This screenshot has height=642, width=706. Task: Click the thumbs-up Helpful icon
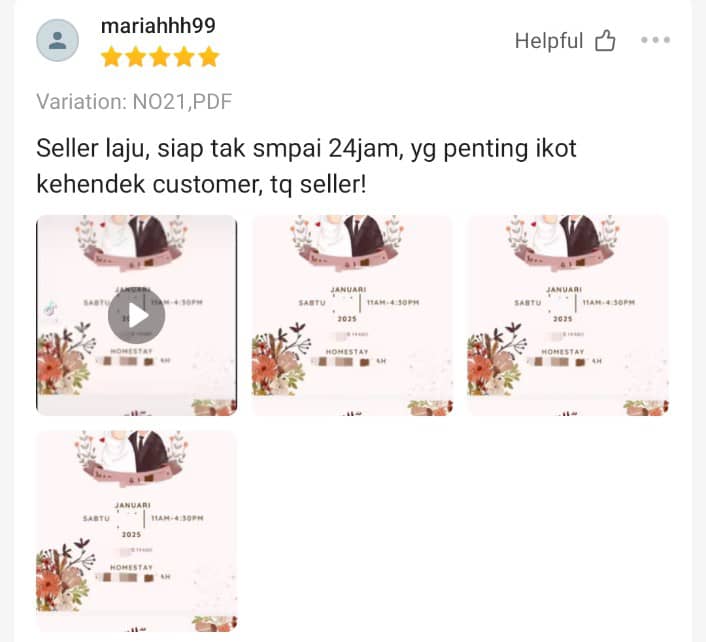(605, 41)
